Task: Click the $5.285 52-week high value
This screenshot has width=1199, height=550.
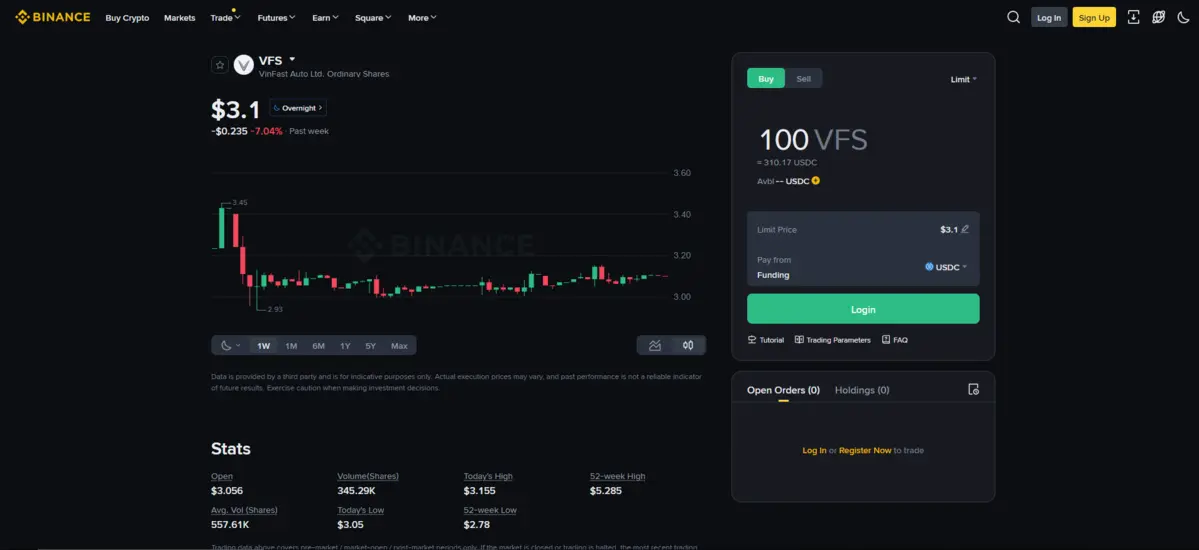Action: 606,490
